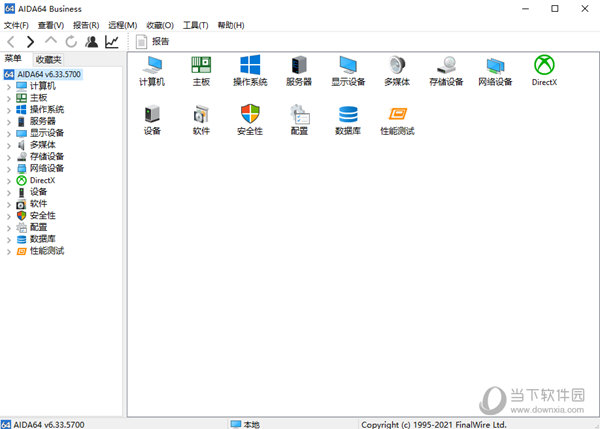Expand the 性能测试 tree node

(9, 252)
